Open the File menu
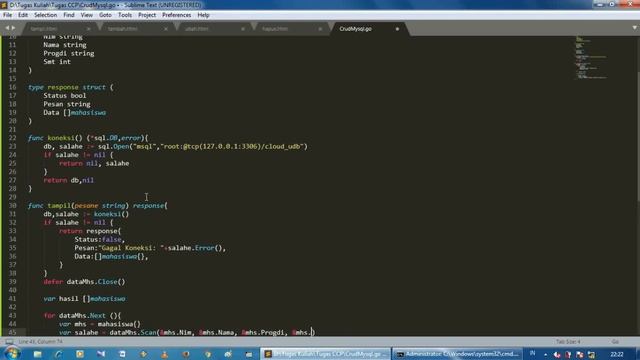This screenshot has height=360, width=640. 7,15
